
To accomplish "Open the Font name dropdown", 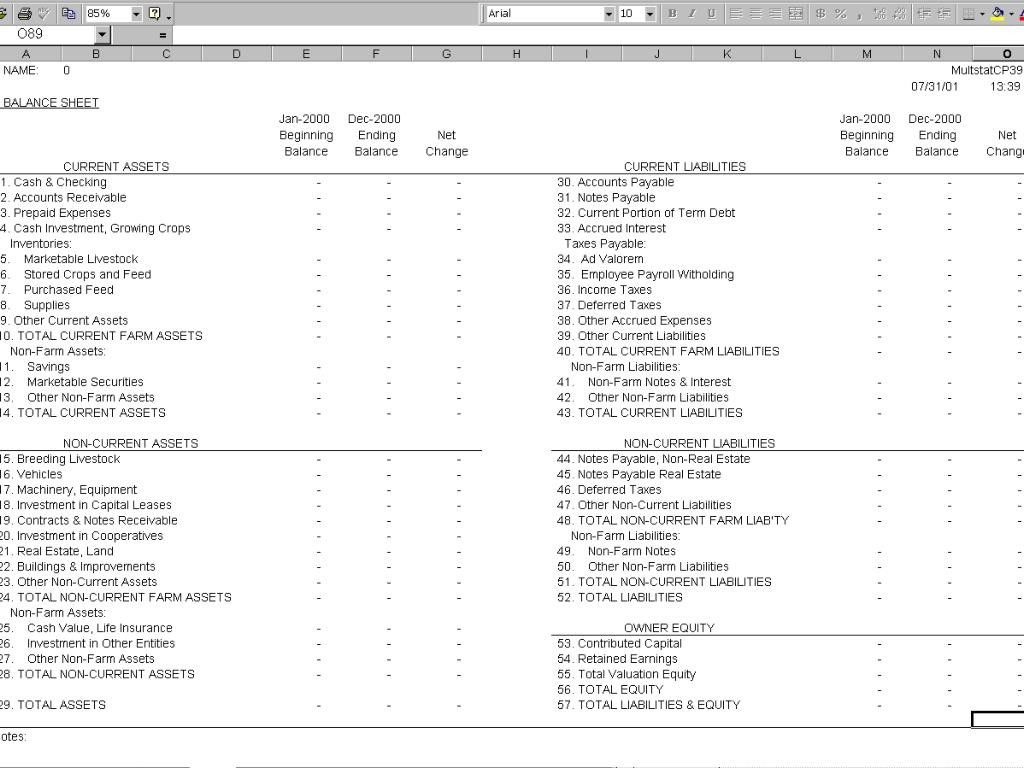I will coord(609,13).
